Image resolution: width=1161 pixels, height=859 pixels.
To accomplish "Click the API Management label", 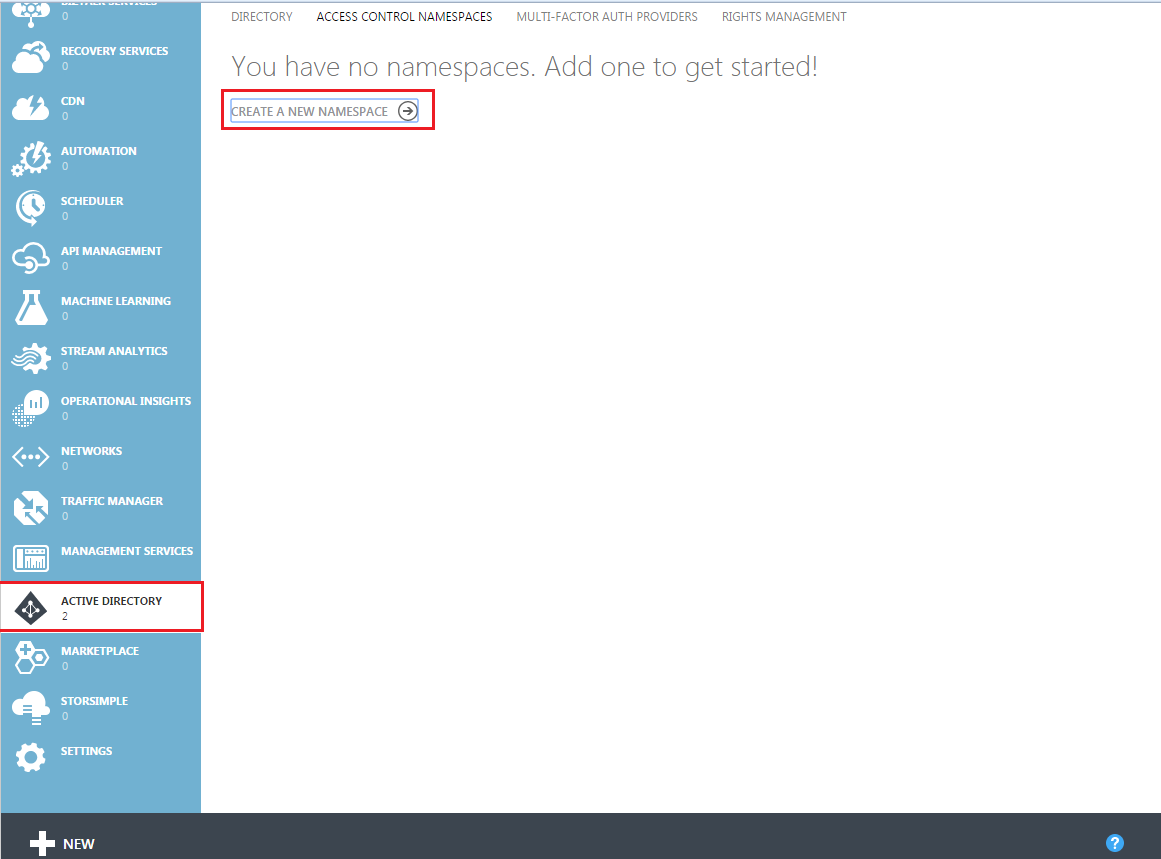I will (111, 251).
